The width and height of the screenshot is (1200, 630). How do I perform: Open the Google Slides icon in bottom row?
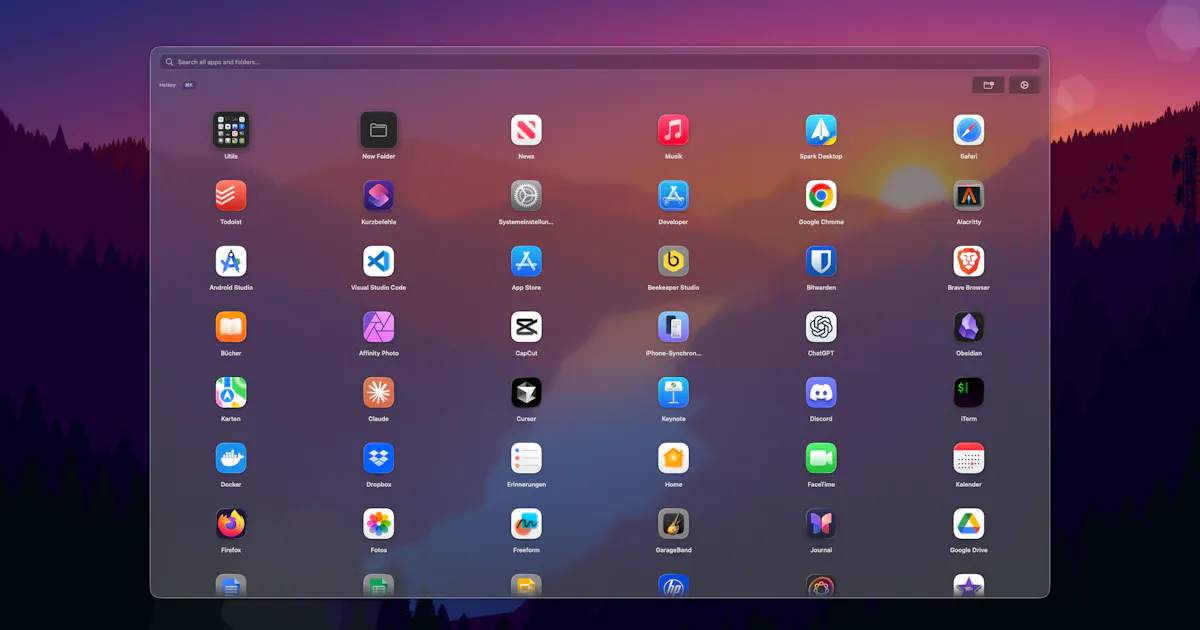pyautogui.click(x=526, y=586)
